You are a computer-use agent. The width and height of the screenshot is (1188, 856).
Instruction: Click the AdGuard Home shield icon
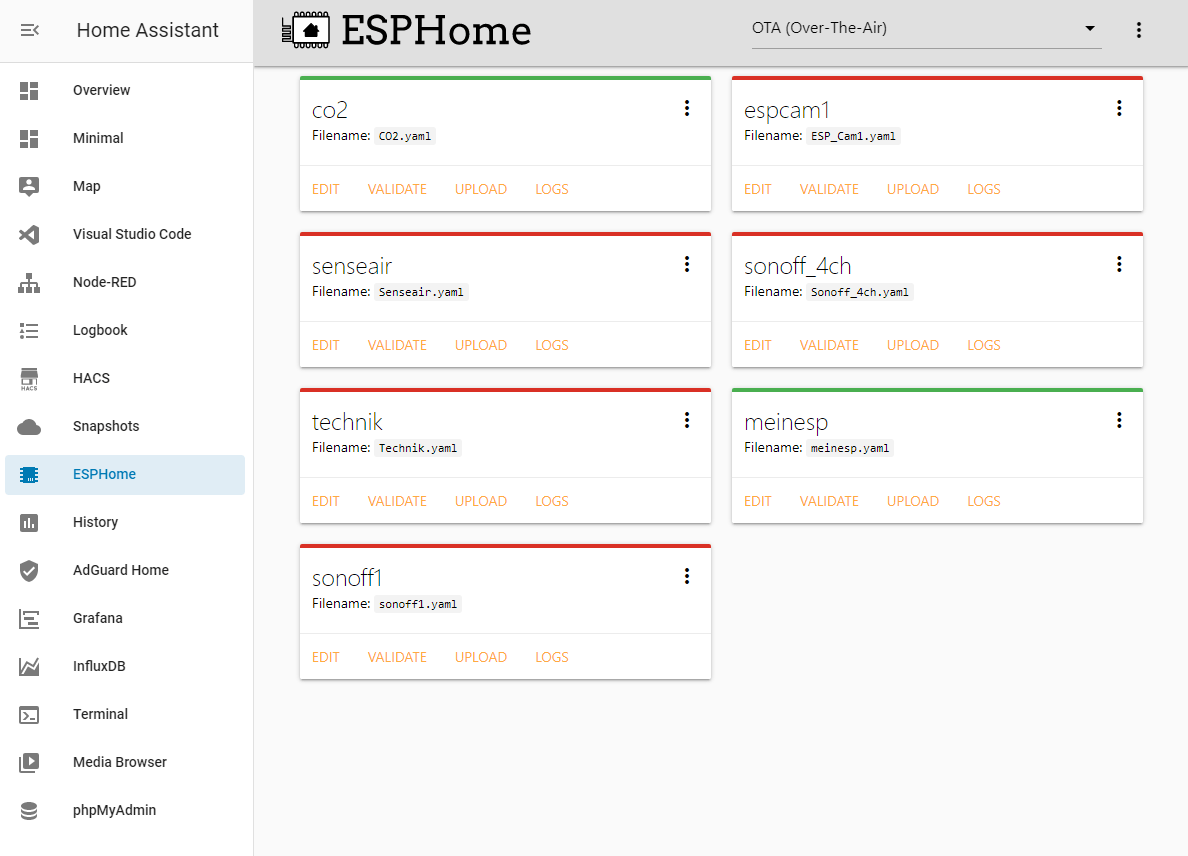pyautogui.click(x=29, y=570)
